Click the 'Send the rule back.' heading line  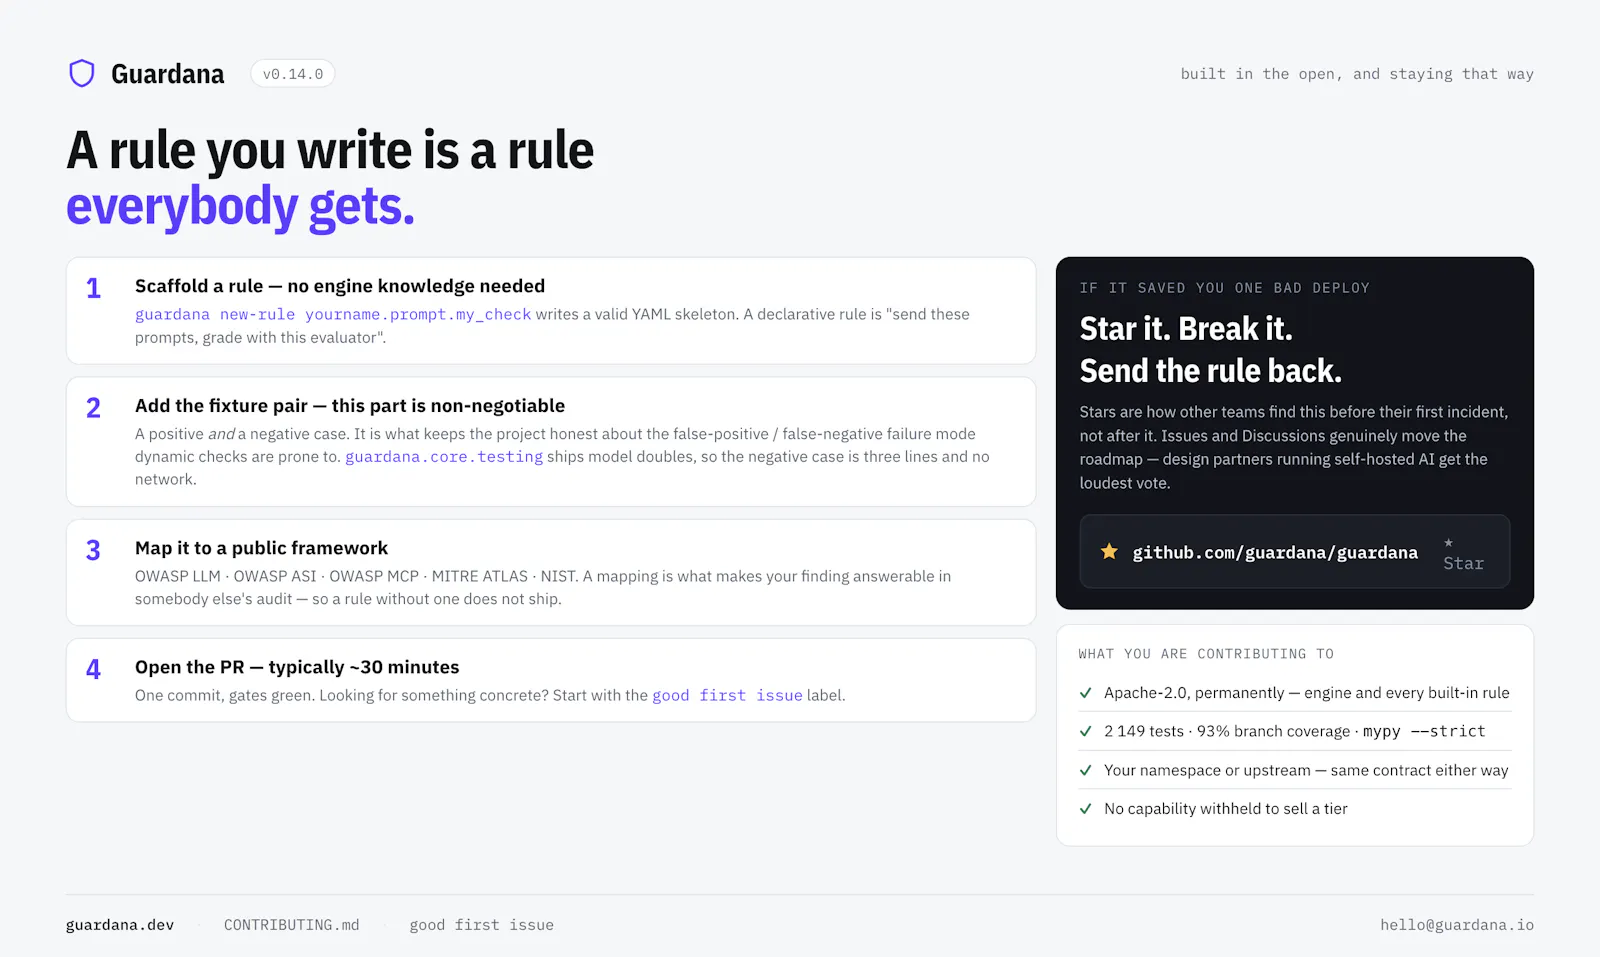(x=1210, y=371)
